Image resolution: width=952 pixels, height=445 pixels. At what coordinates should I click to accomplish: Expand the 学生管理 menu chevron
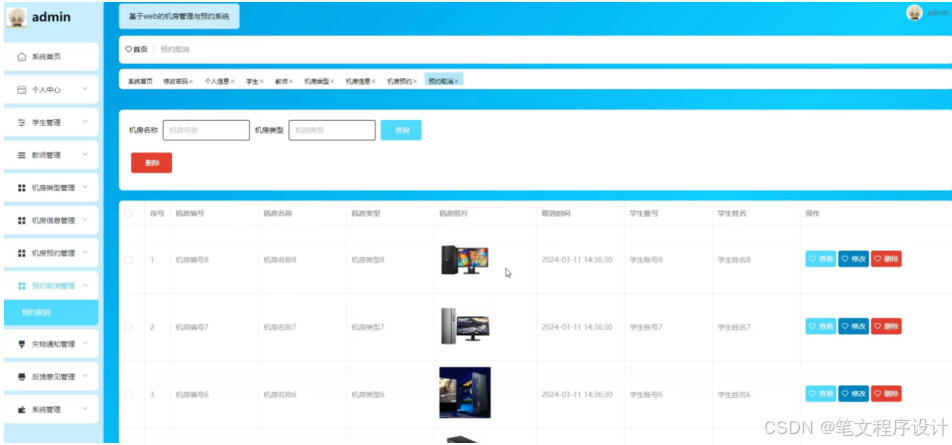point(85,122)
